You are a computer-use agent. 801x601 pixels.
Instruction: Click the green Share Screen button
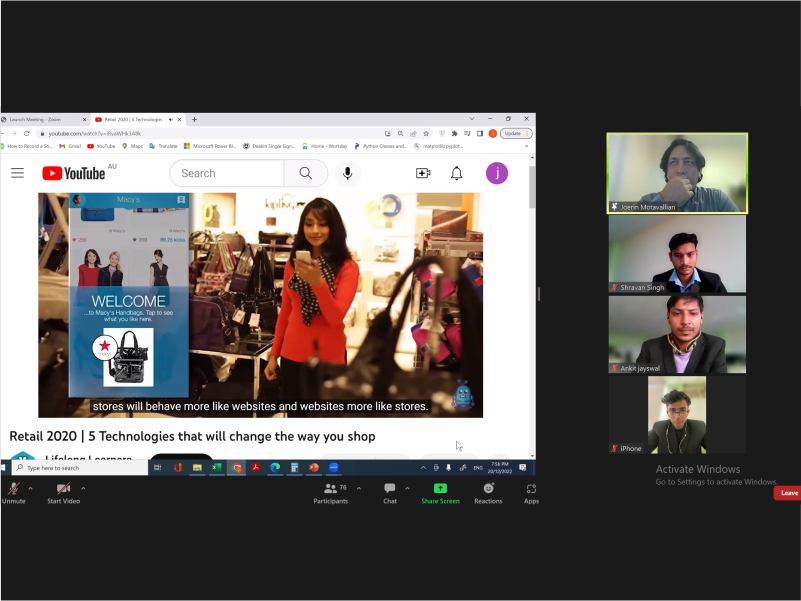tap(440, 493)
